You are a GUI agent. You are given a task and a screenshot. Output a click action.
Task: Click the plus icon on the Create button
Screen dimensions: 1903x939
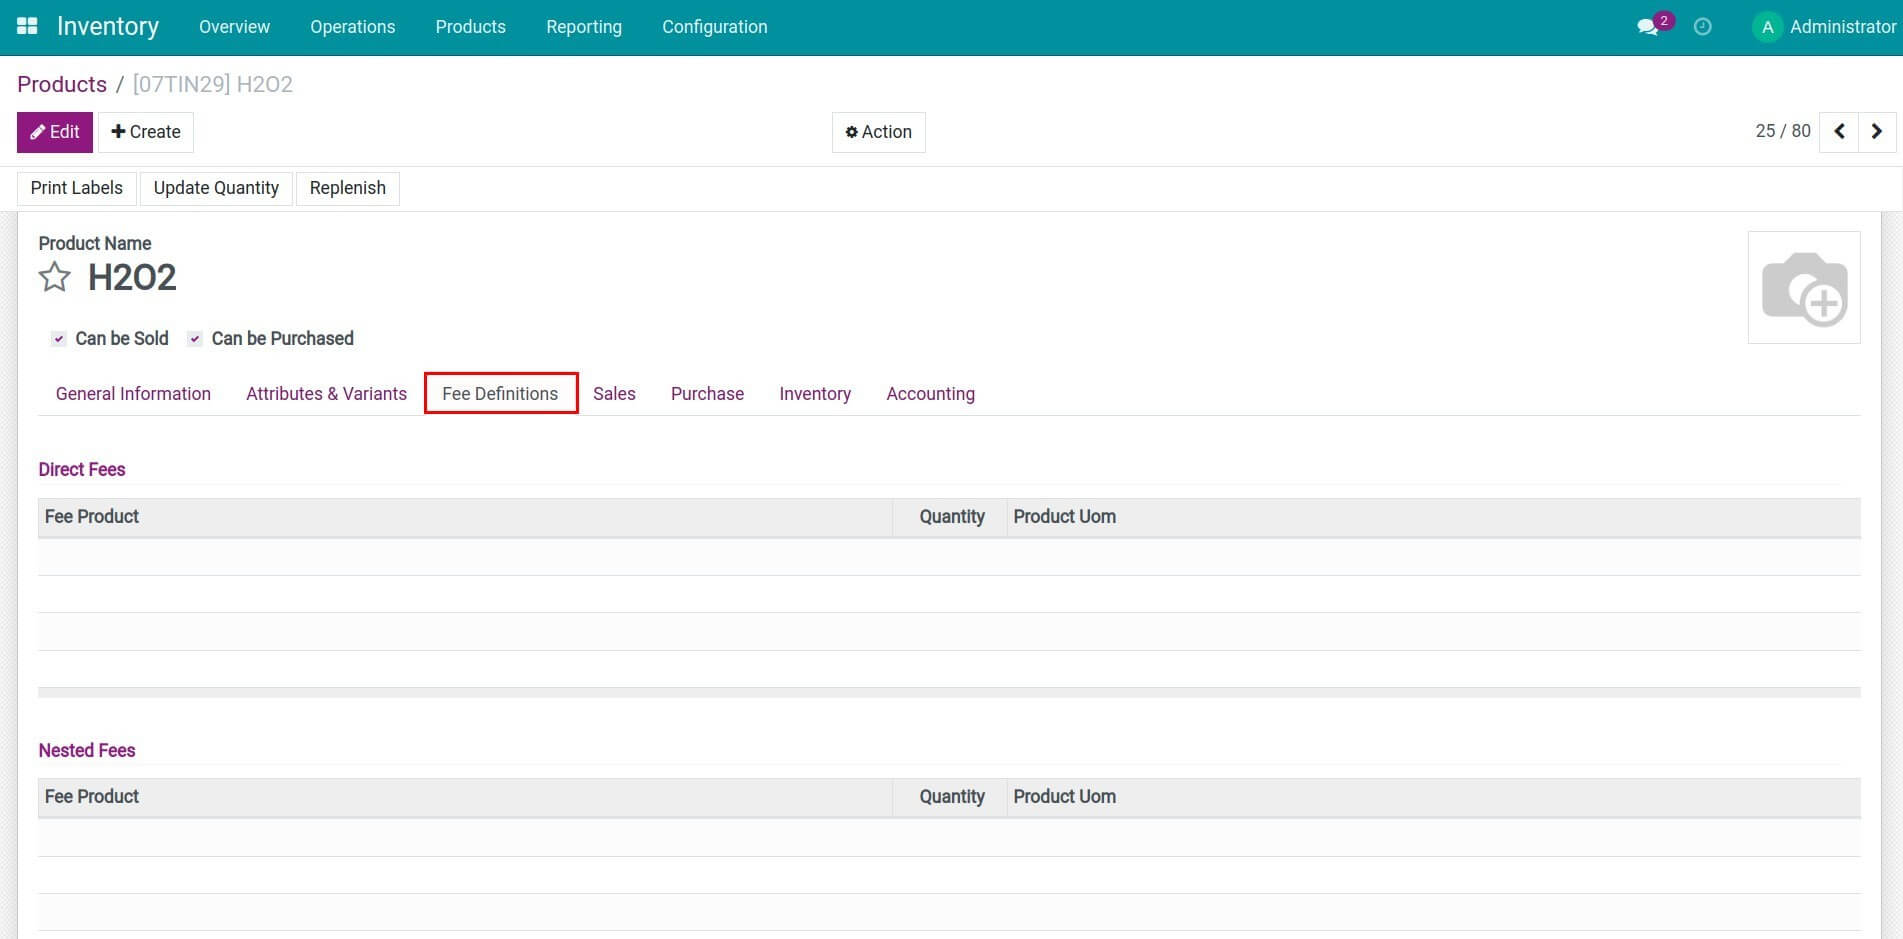(x=118, y=131)
